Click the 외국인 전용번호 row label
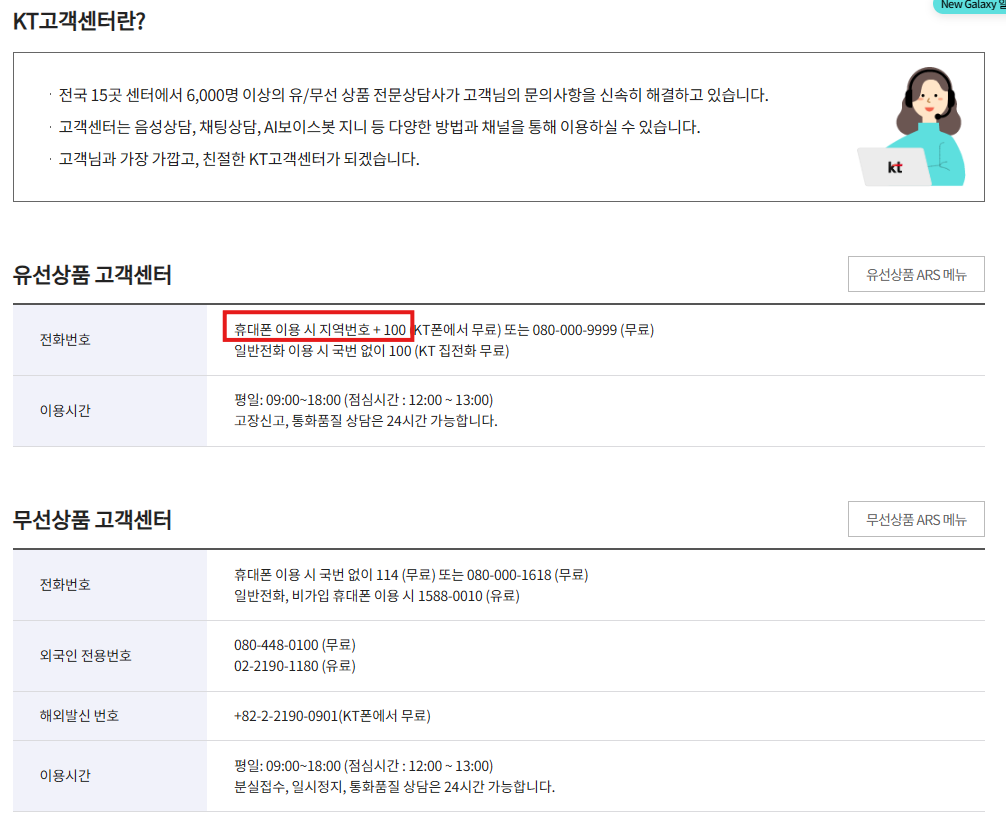The width and height of the screenshot is (1006, 836). coord(85,656)
